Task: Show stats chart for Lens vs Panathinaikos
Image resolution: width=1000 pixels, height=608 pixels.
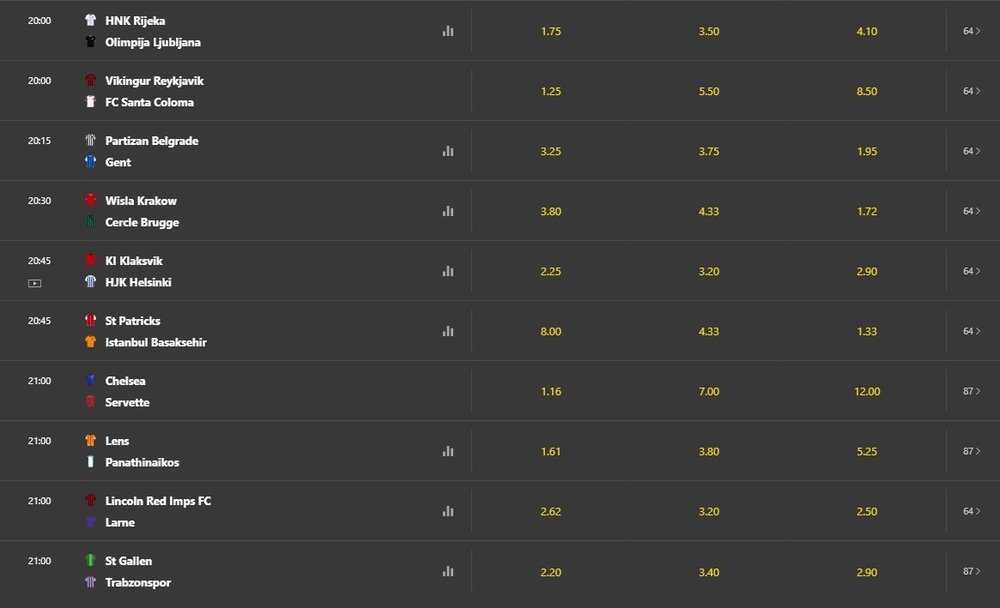Action: click(448, 451)
